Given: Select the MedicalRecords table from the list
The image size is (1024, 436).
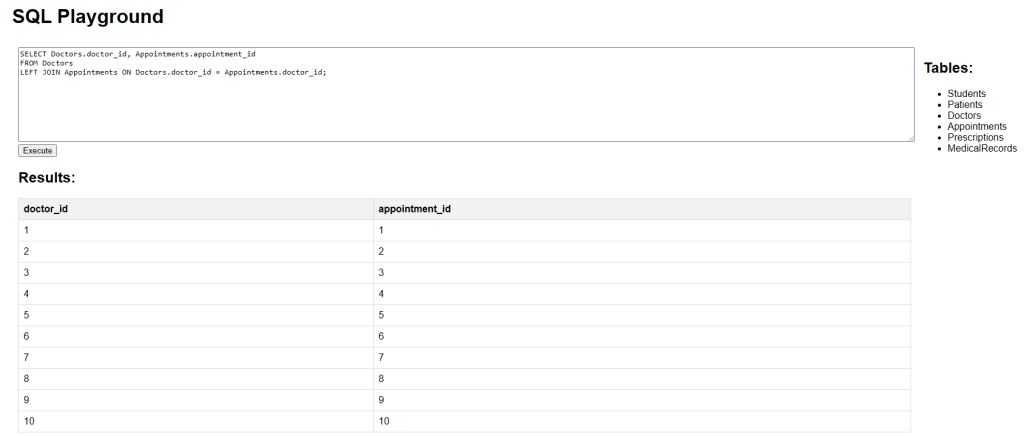Looking at the screenshot, I should pyautogui.click(x=982, y=149).
